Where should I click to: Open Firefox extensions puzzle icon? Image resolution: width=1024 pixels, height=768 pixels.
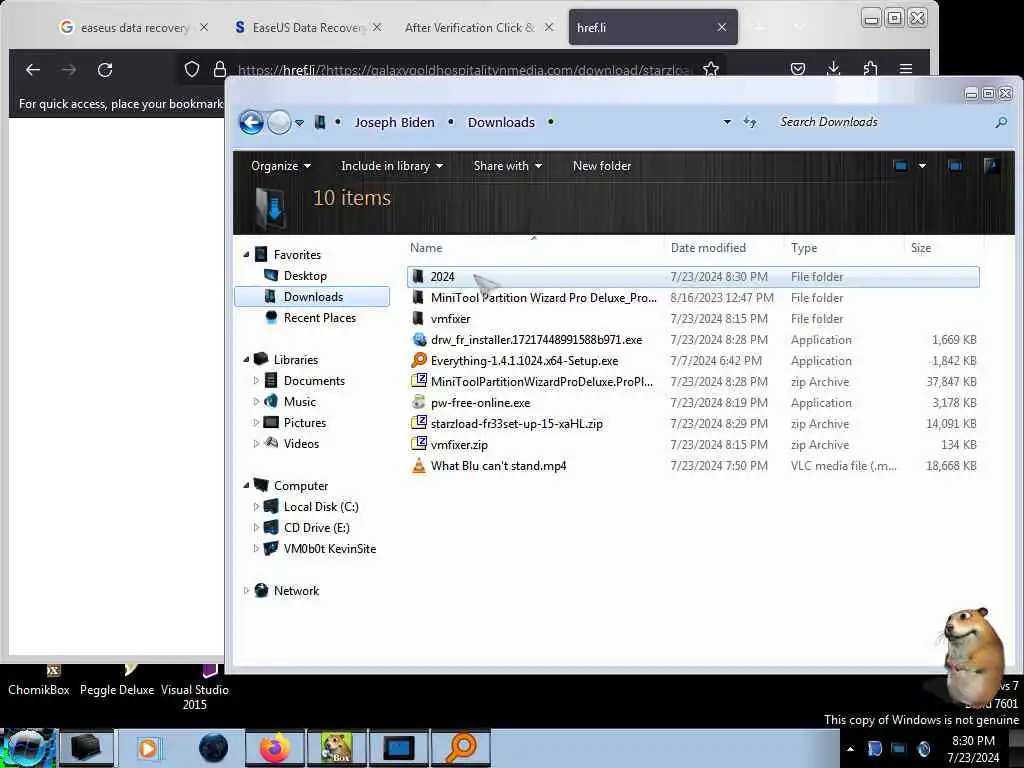pos(870,69)
